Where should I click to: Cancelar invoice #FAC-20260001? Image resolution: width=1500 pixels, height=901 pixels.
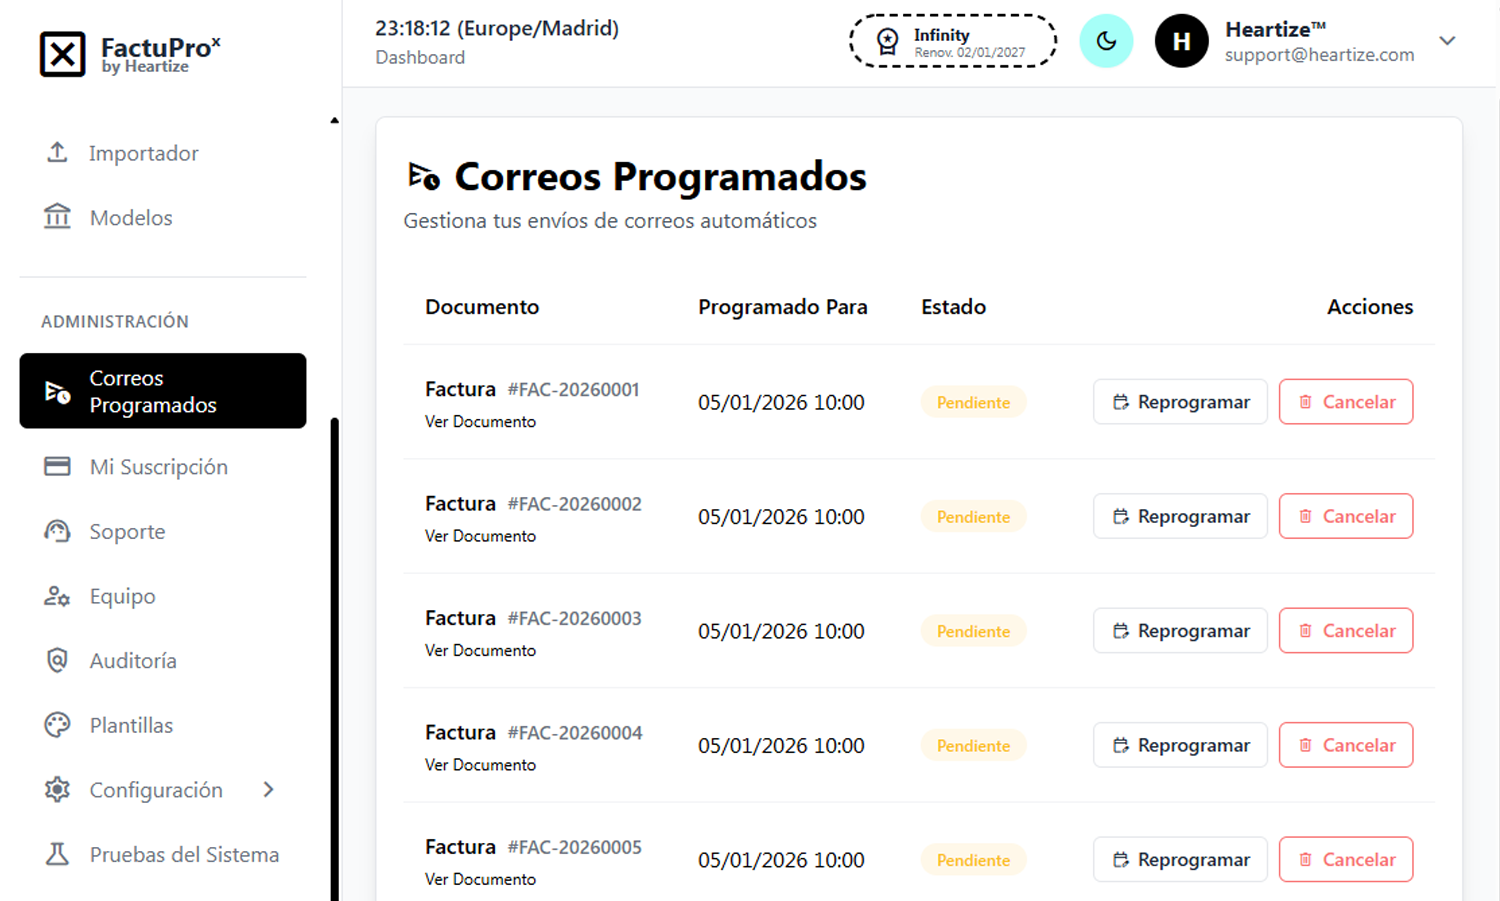click(1345, 401)
